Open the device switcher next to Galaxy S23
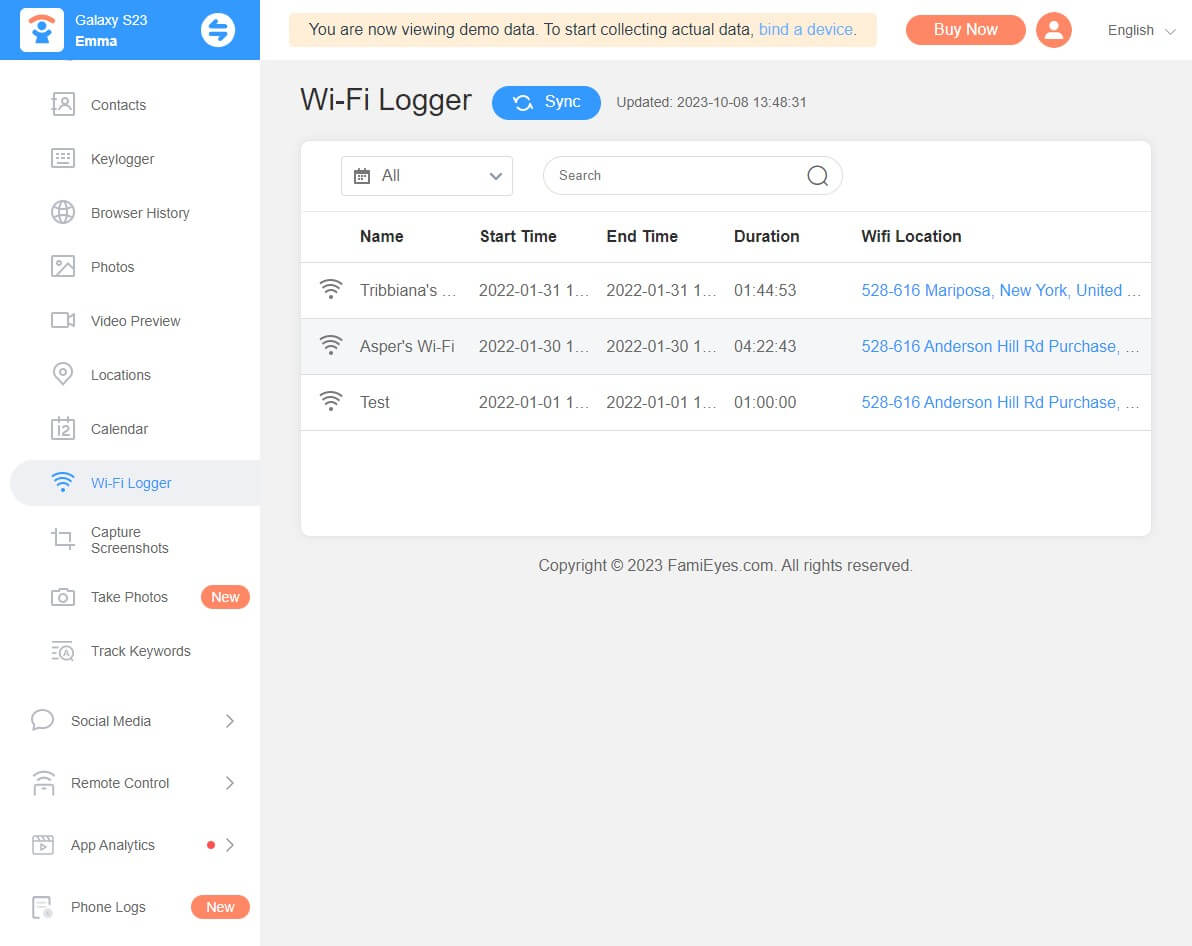The width and height of the screenshot is (1192, 946). pos(219,29)
